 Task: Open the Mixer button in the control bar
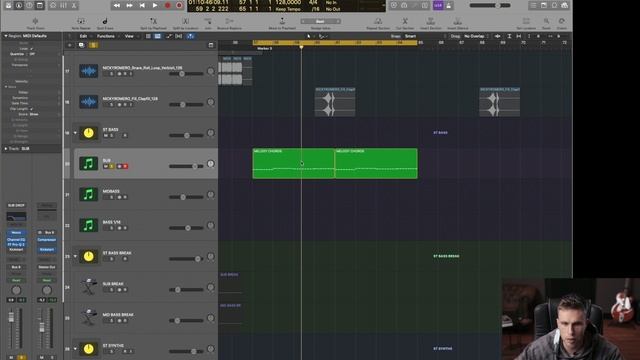click(64, 5)
